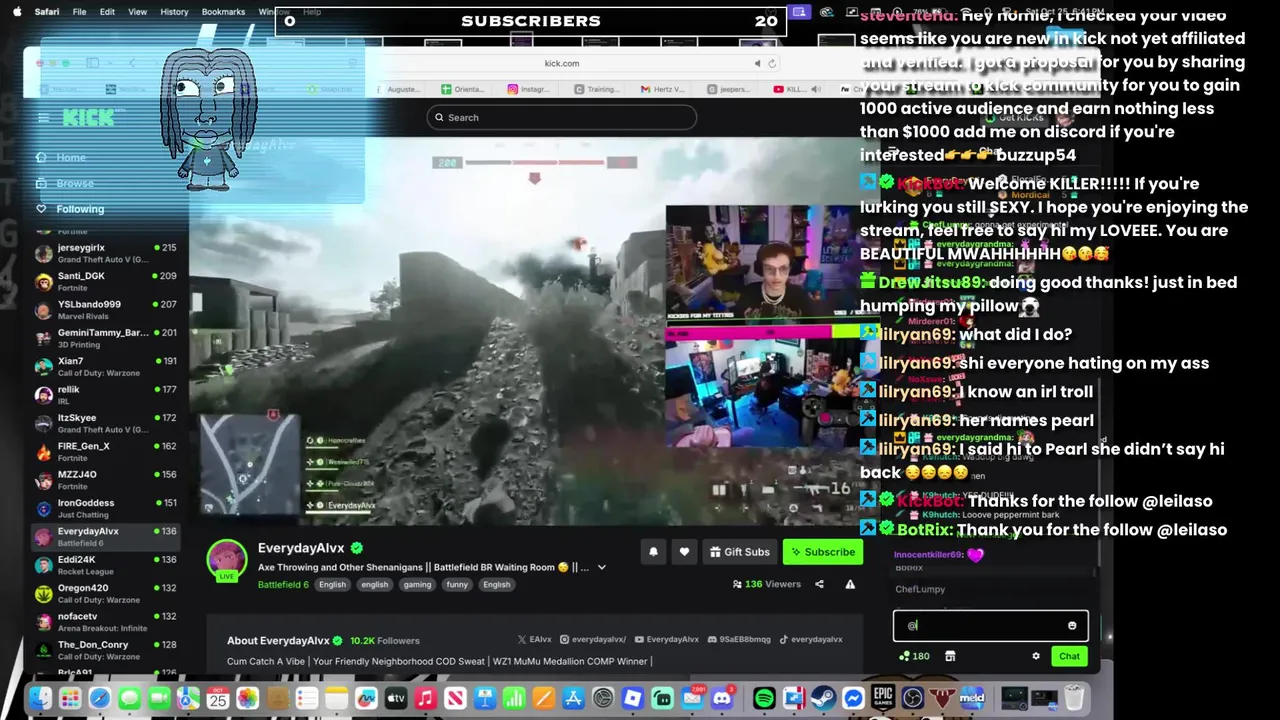Image resolution: width=1280 pixels, height=720 pixels.
Task: Open IronGoddess channel in sidebar
Action: tap(105, 508)
